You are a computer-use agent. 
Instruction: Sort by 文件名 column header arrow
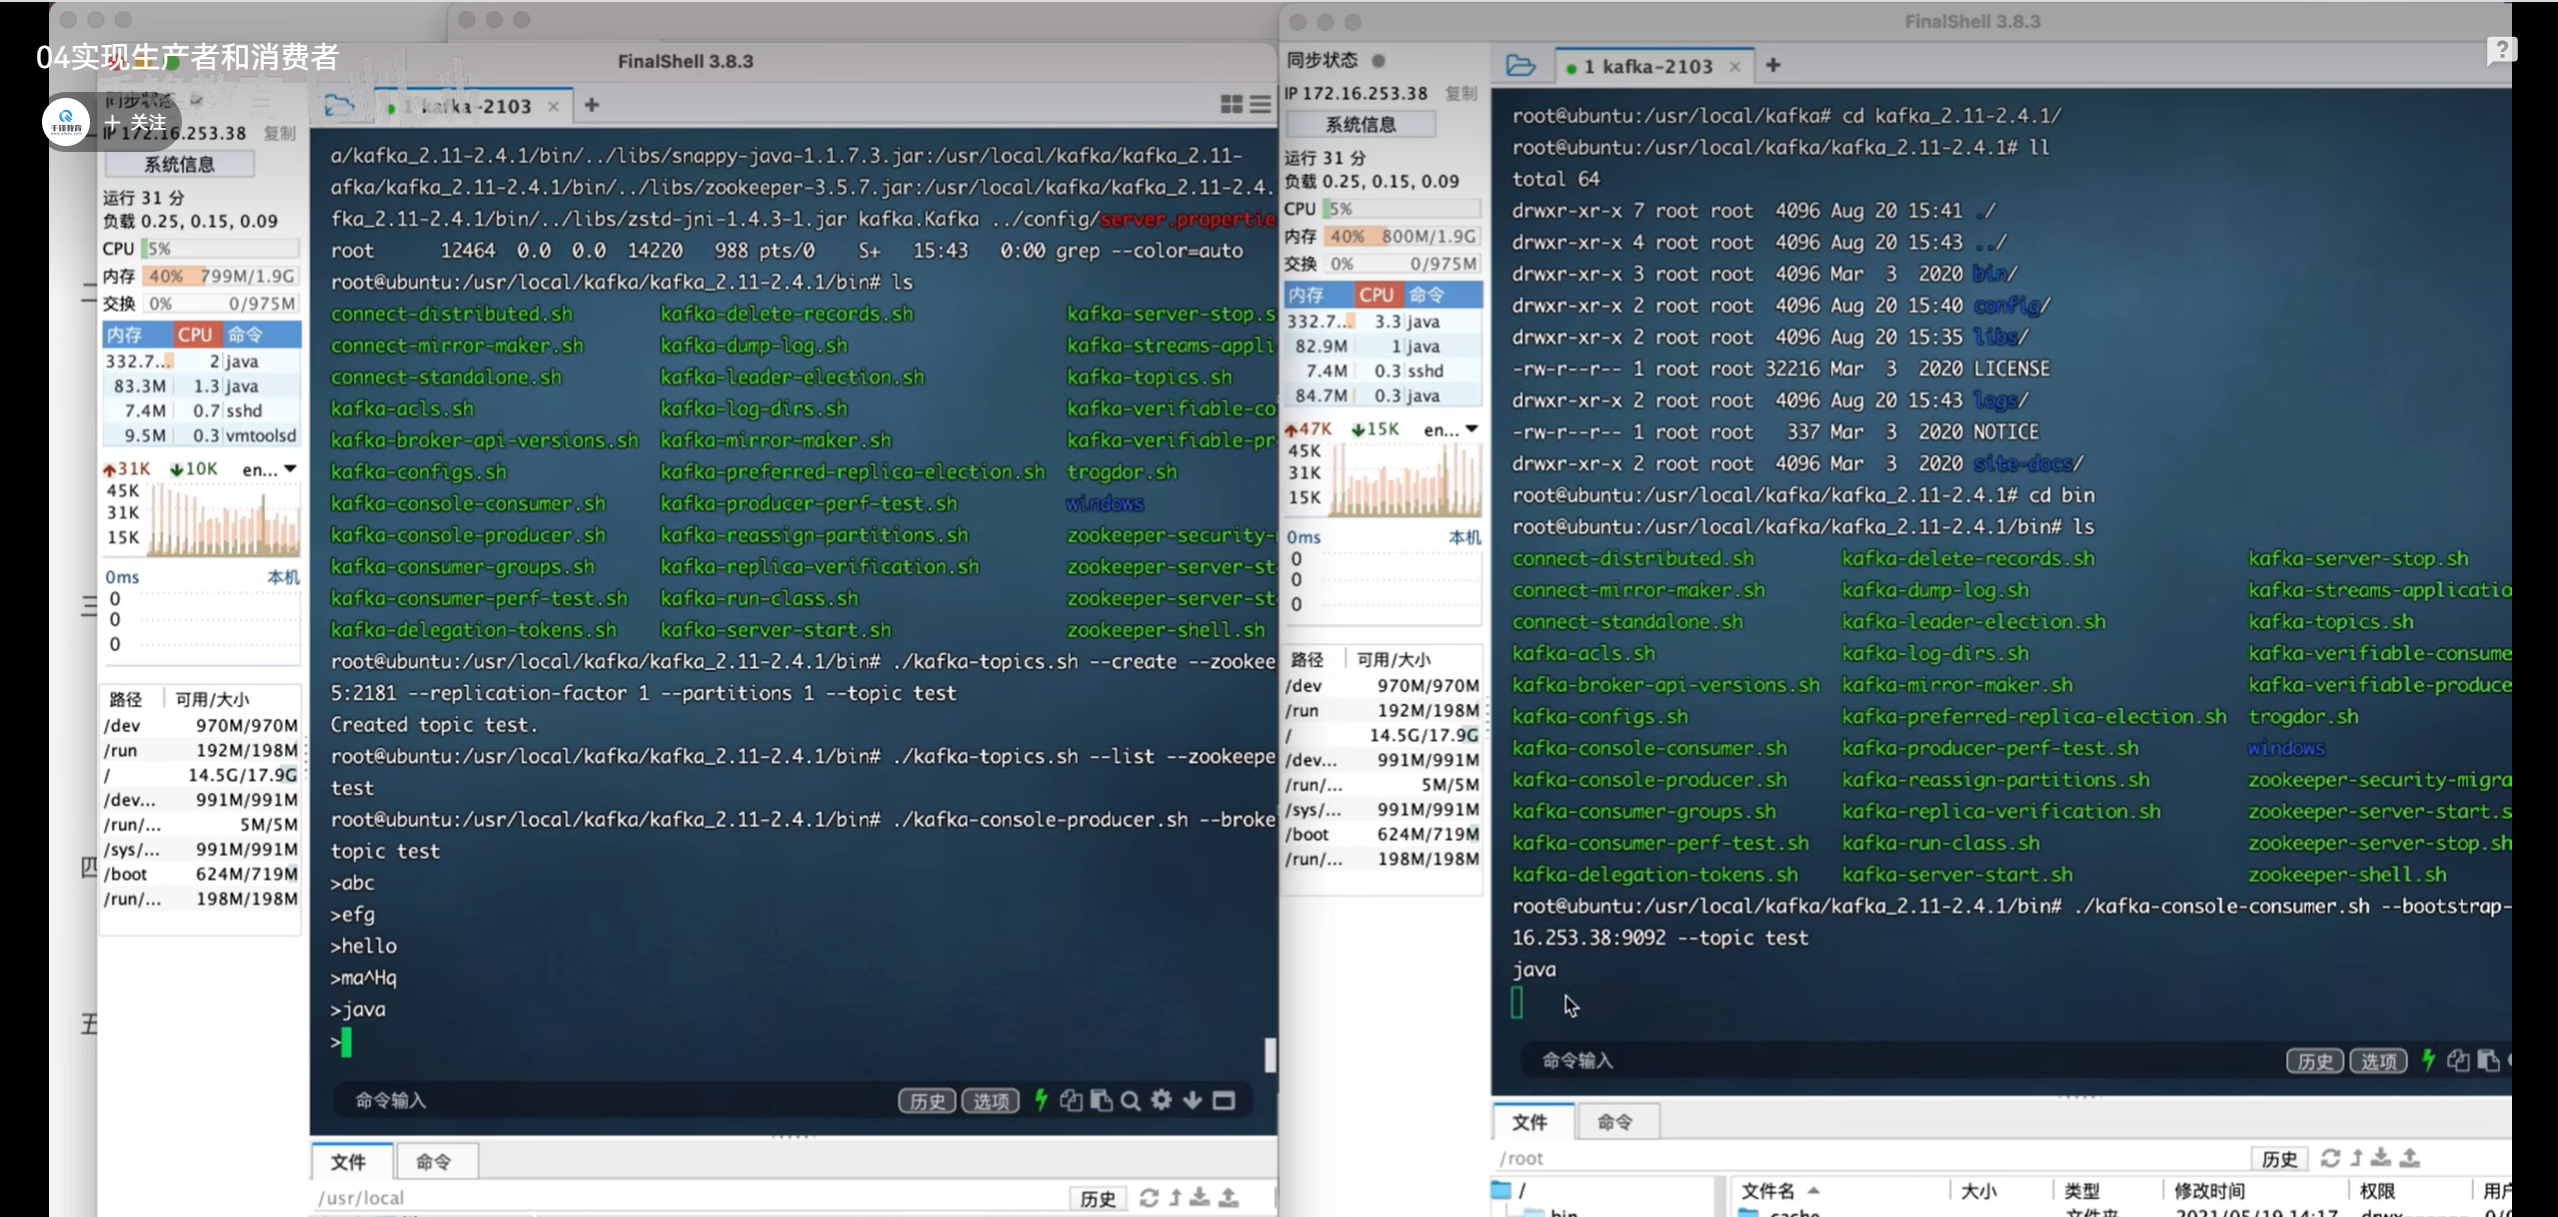(1813, 1191)
